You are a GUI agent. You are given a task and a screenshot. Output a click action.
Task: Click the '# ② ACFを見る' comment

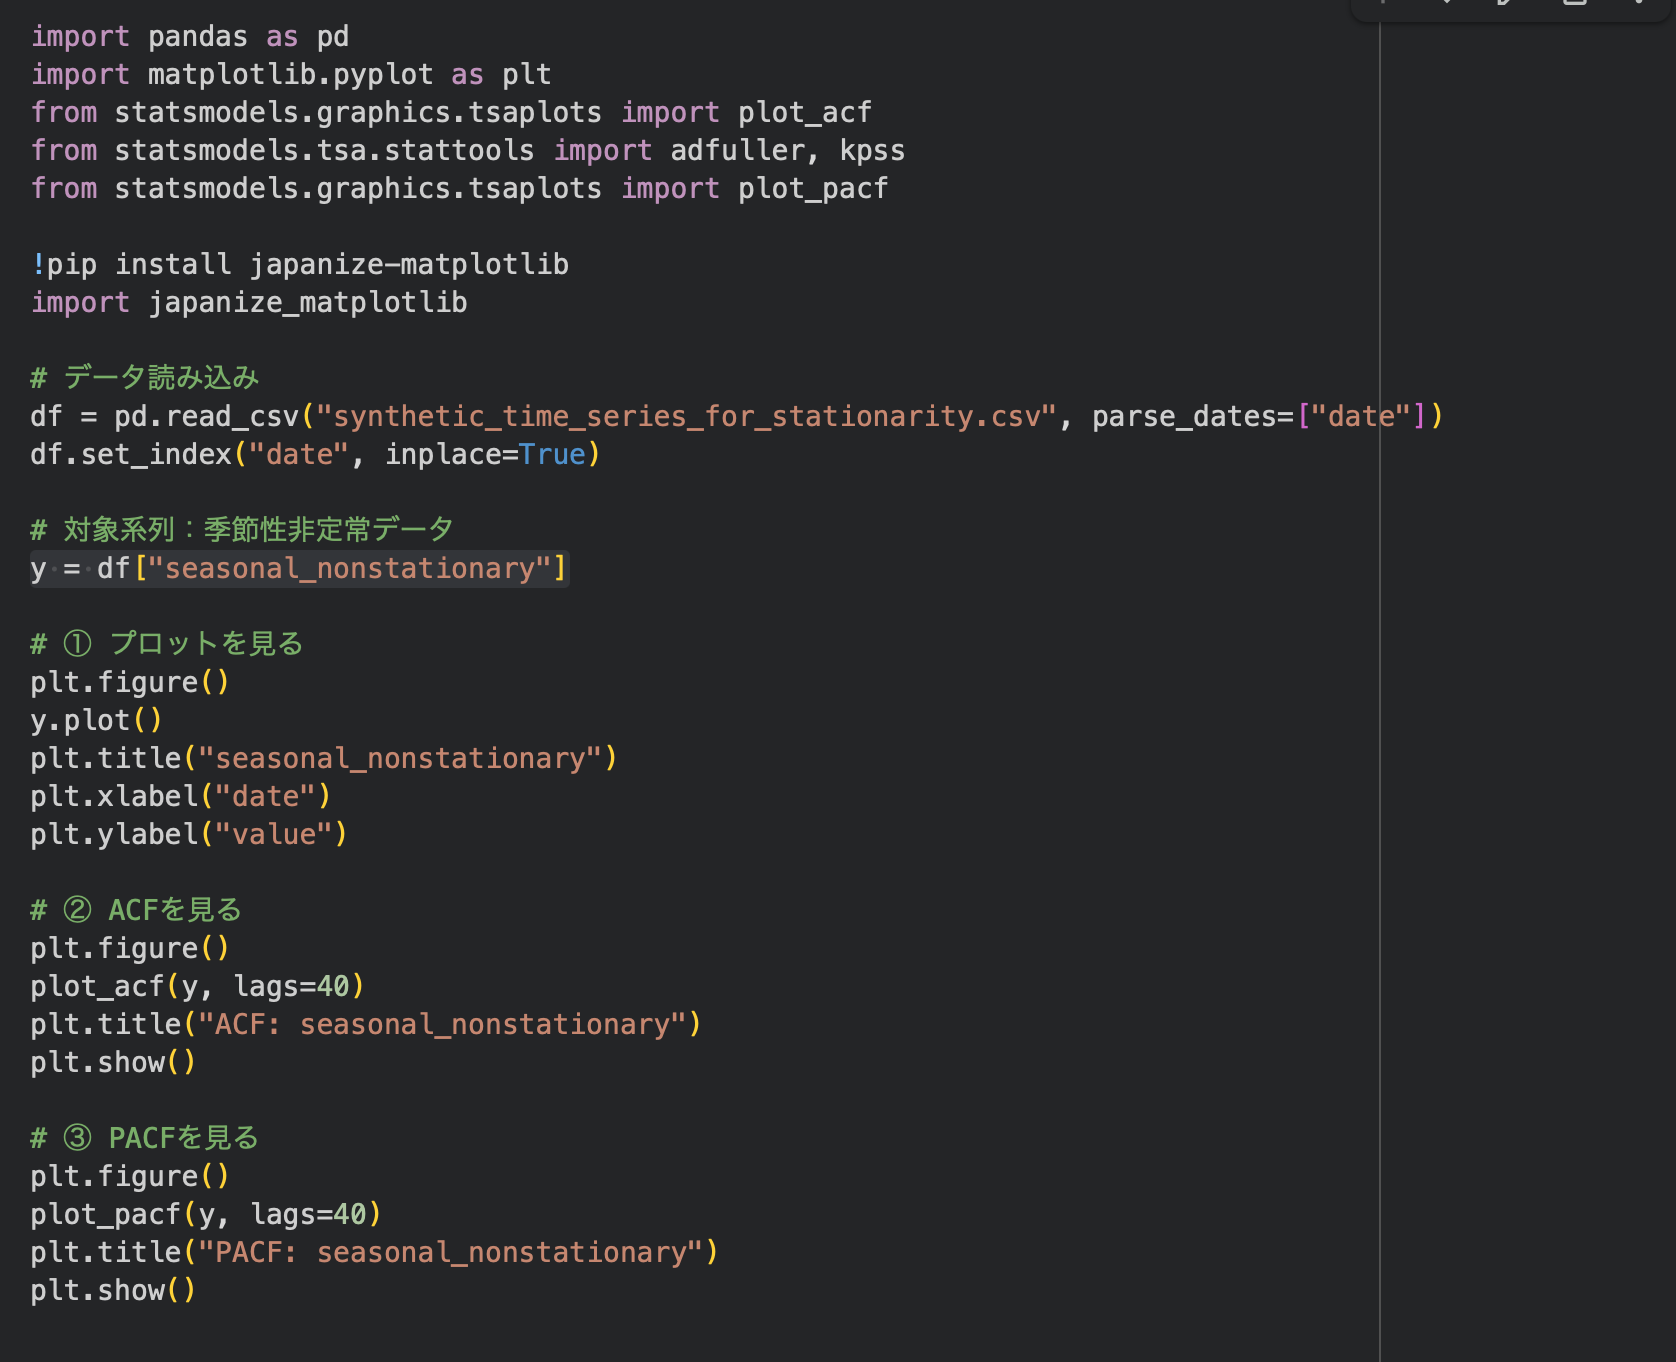(136, 910)
